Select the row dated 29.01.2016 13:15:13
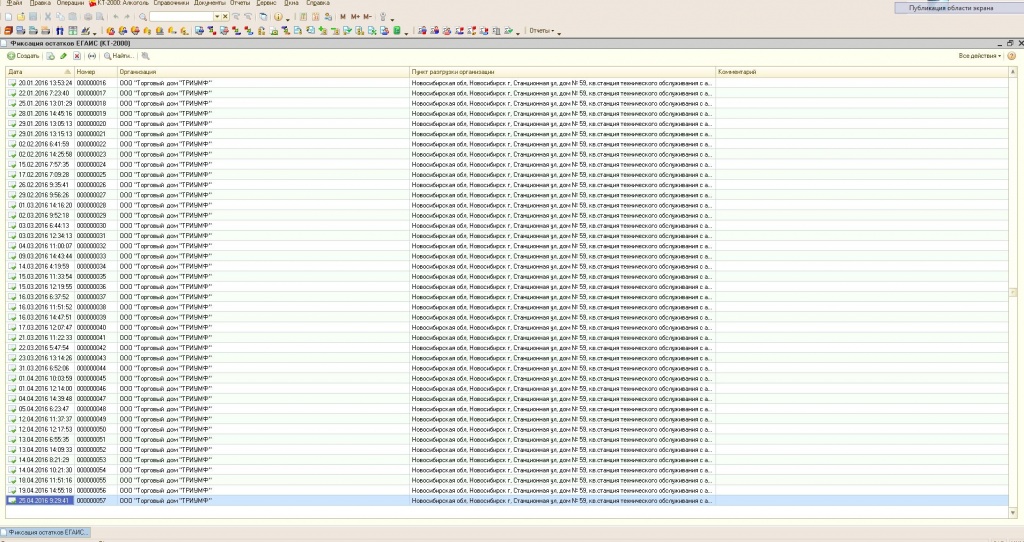This screenshot has height=542, width=1024. point(507,134)
